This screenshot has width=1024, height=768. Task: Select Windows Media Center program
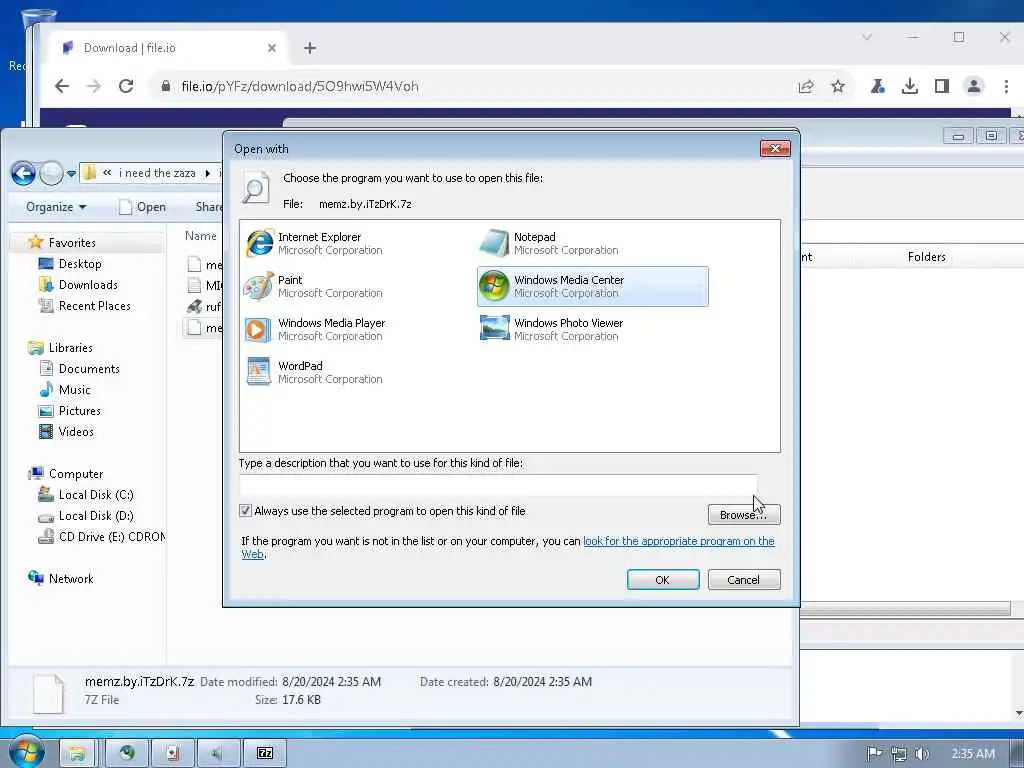(592, 286)
